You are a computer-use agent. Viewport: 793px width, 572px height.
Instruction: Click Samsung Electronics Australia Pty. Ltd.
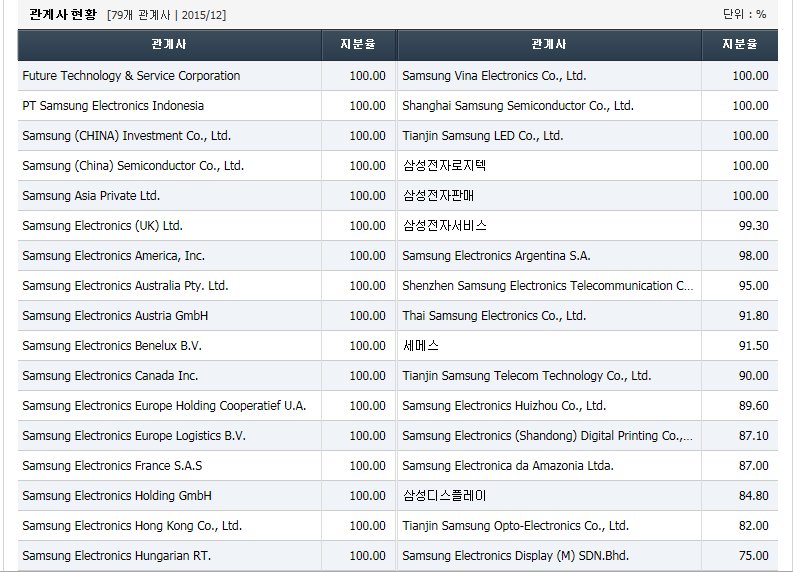point(125,286)
